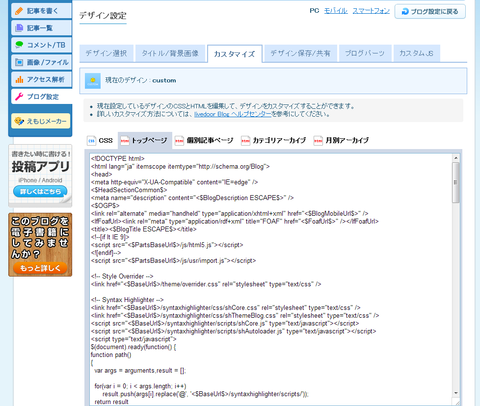The image size is (480, 406).
Task: Click the HTML icon beside 月別アーカイブ
Action: tap(318, 141)
